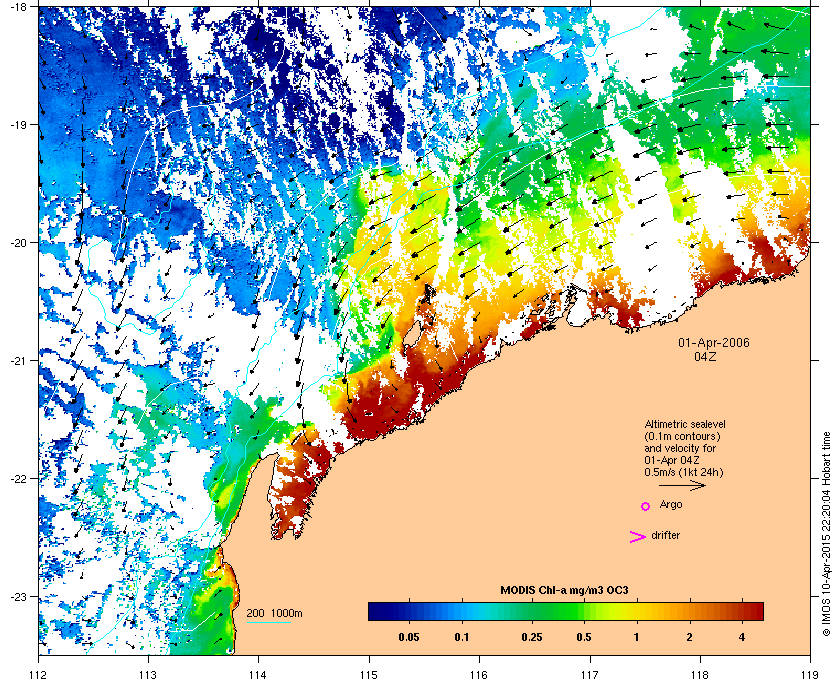840x680 pixels.
Task: Click the vertical IMOS copyright timestamp text
Action: [827, 535]
